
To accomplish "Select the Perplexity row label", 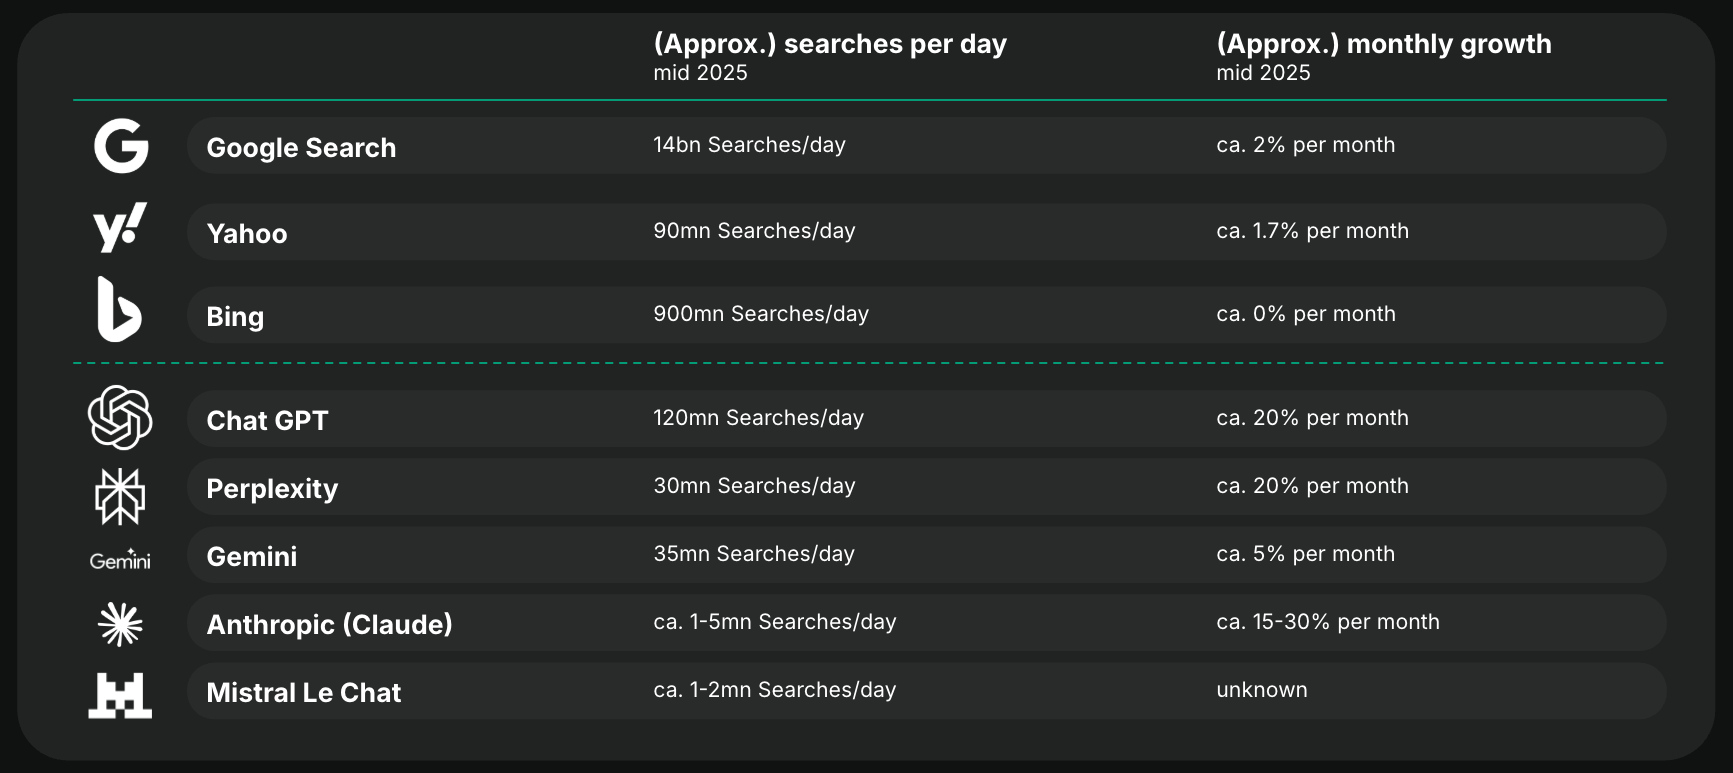I will (x=272, y=489).
